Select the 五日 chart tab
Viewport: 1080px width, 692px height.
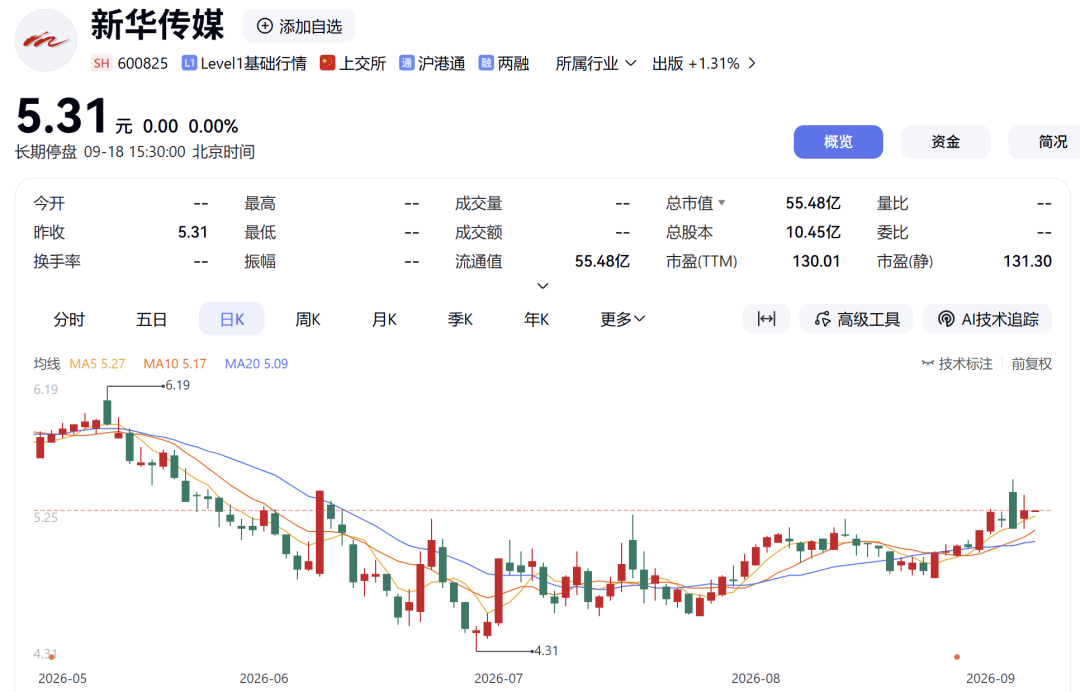[151, 319]
